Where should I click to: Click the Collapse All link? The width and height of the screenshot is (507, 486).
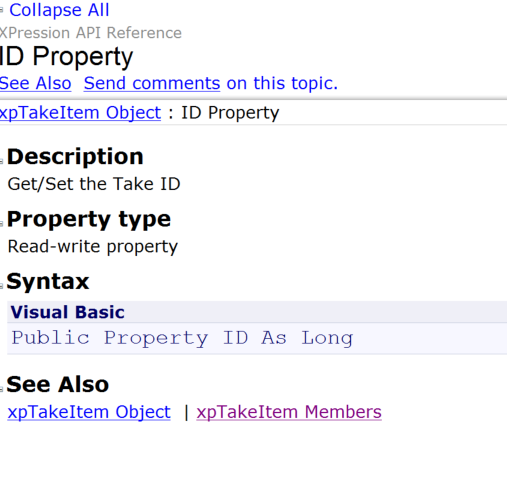click(59, 10)
